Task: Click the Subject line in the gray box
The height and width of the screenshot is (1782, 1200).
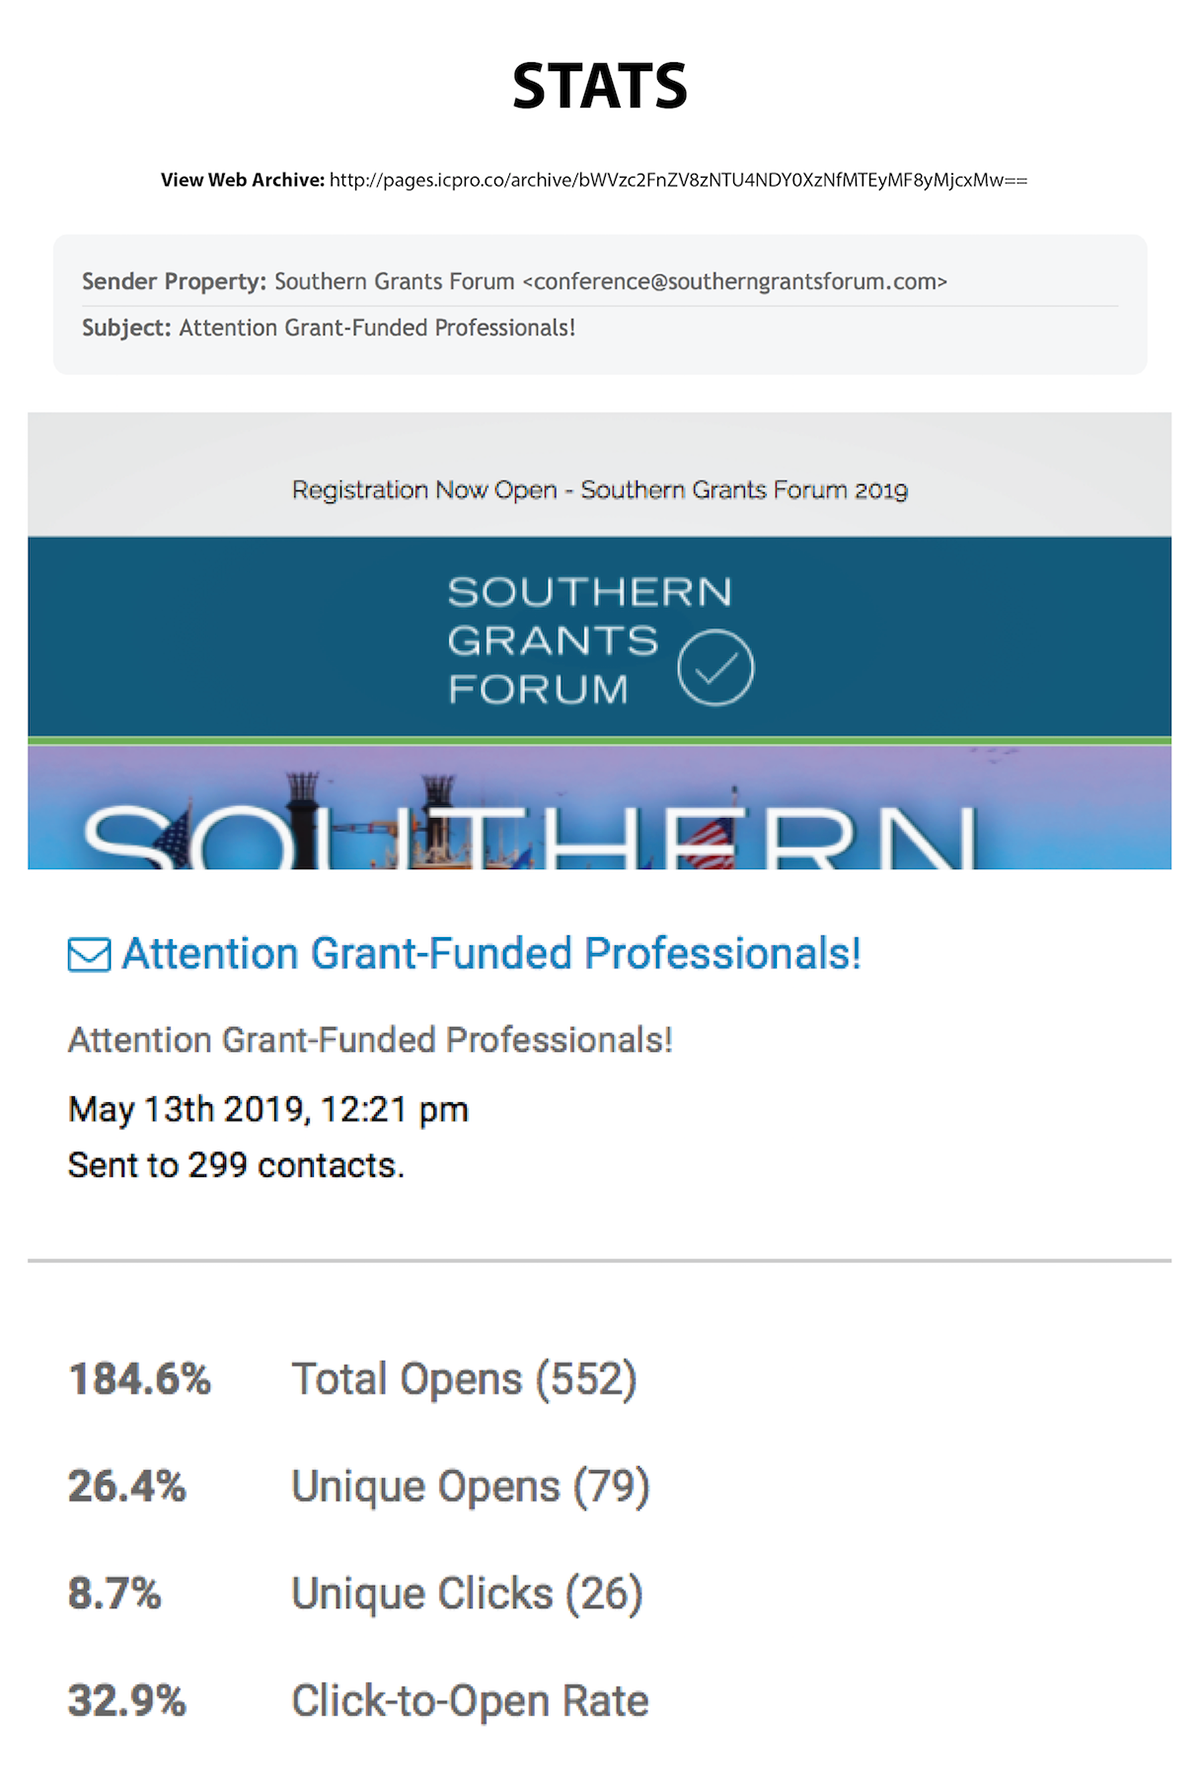Action: pos(329,328)
